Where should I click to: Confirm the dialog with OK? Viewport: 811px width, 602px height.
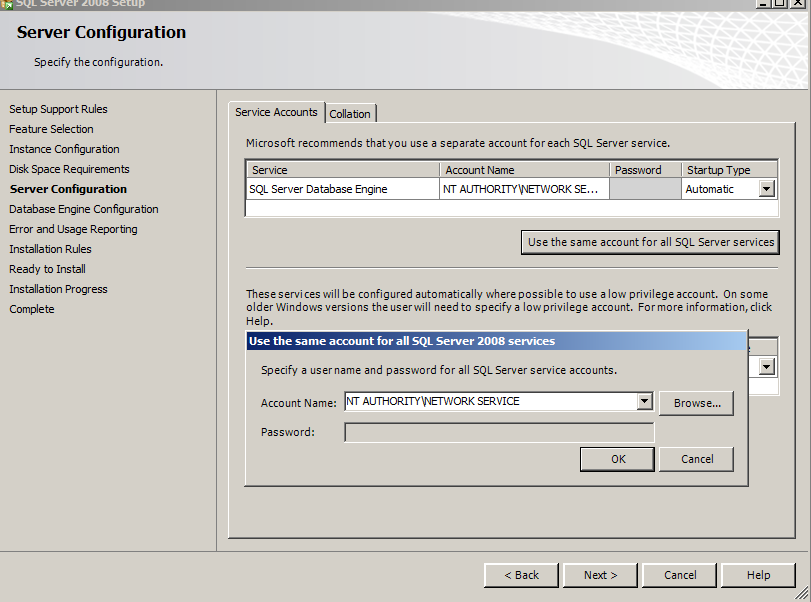(x=618, y=459)
